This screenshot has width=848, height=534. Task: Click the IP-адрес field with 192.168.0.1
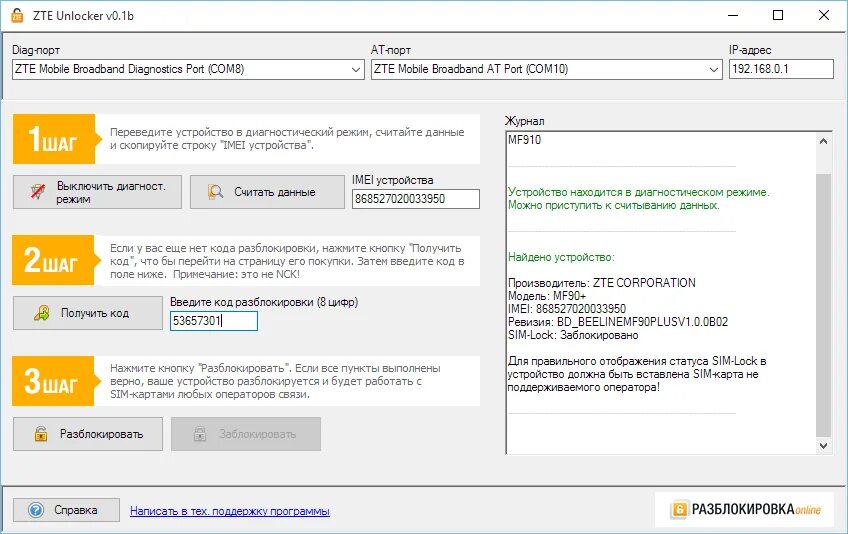click(781, 69)
